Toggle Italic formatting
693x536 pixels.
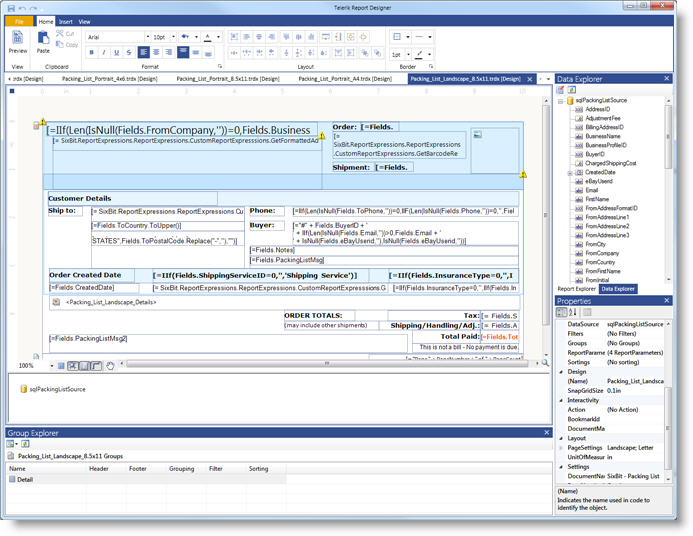click(104, 52)
